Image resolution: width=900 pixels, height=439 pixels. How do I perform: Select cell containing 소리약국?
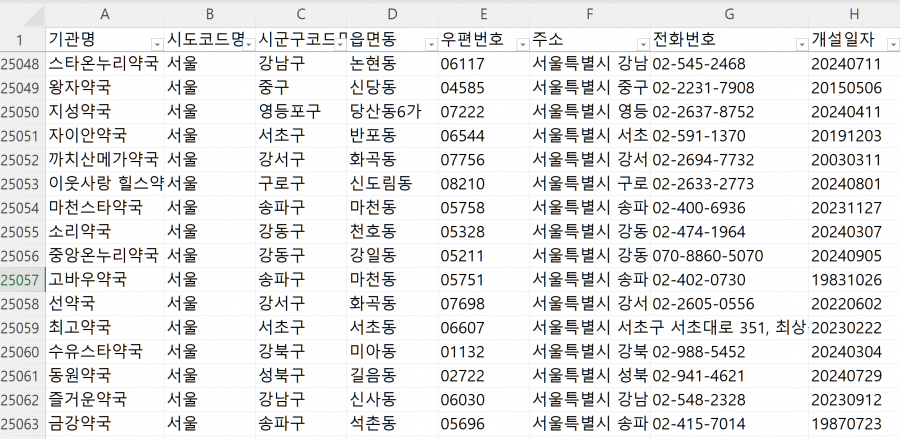(104, 231)
